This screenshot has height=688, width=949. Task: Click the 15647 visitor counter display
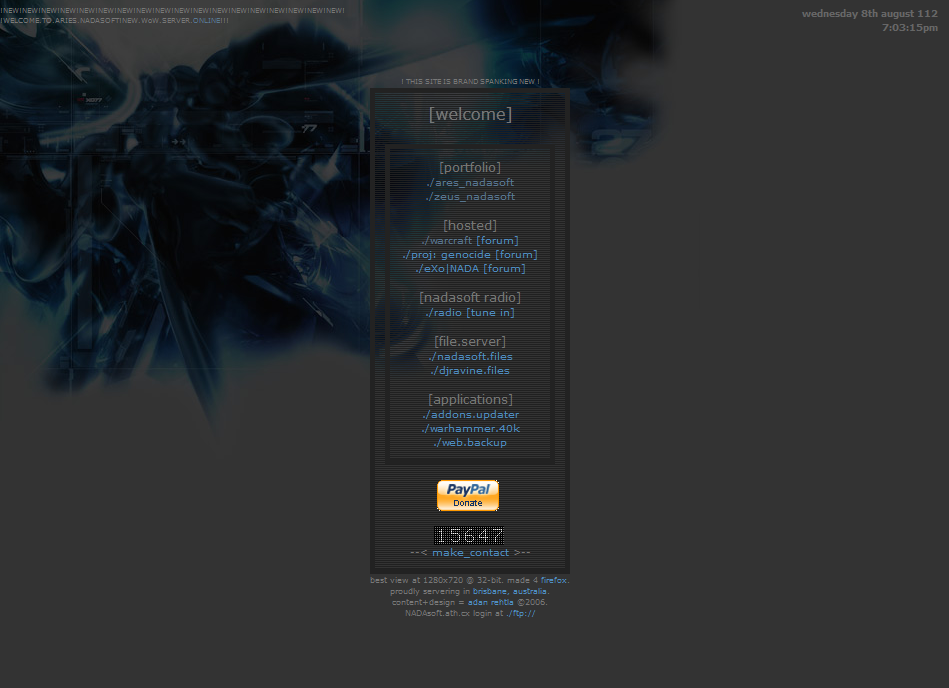pos(470,535)
